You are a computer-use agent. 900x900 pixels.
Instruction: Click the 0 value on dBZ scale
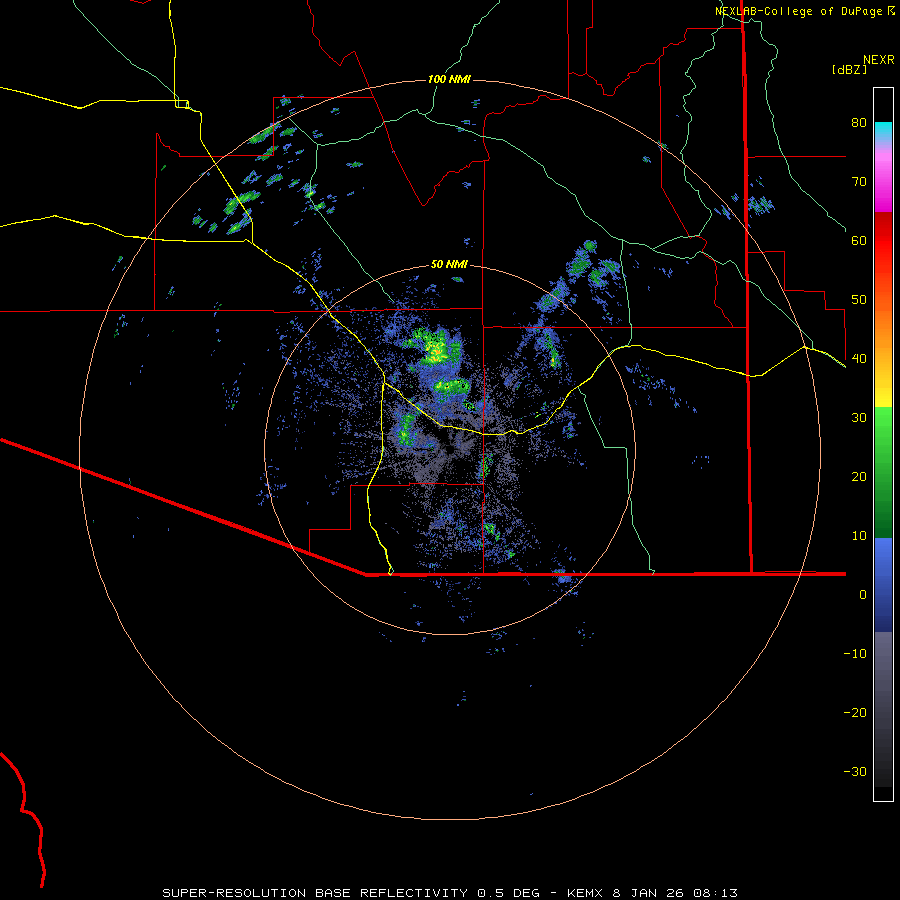point(863,595)
